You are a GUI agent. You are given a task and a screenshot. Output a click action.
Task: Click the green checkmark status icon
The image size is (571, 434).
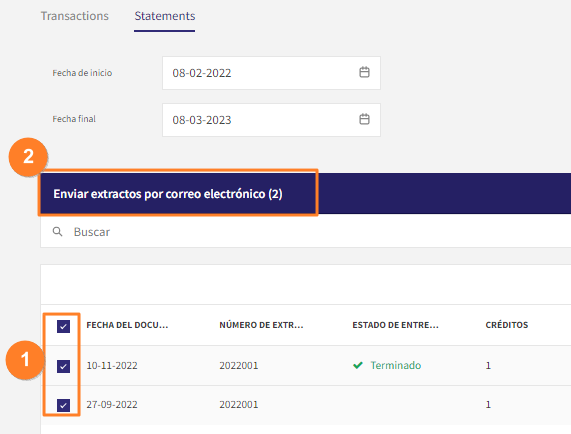coord(358,365)
